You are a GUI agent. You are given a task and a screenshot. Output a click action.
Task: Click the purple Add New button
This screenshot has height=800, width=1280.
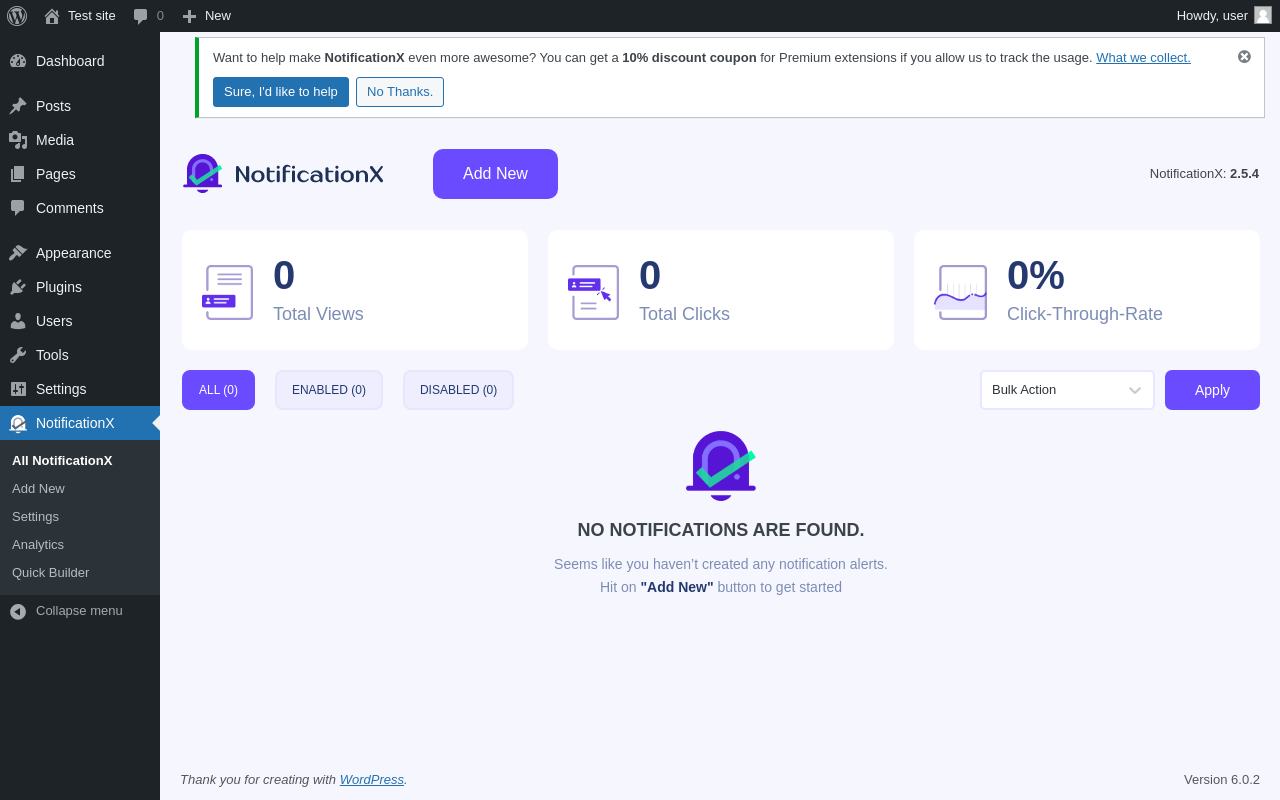495,174
